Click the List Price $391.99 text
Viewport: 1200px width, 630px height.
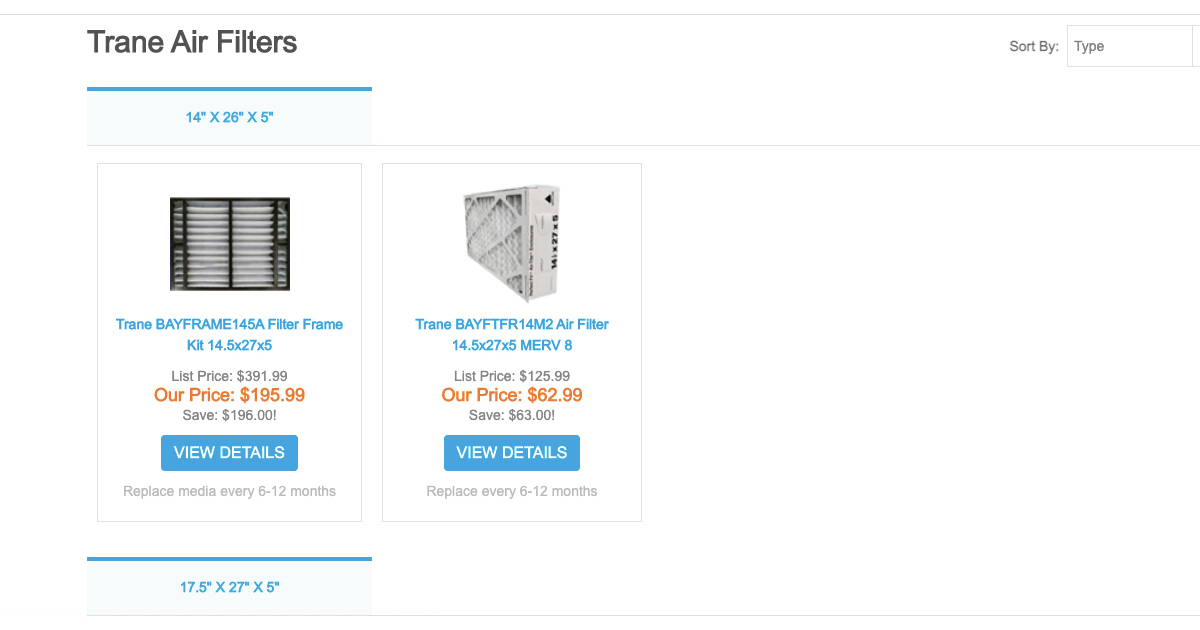tap(229, 376)
